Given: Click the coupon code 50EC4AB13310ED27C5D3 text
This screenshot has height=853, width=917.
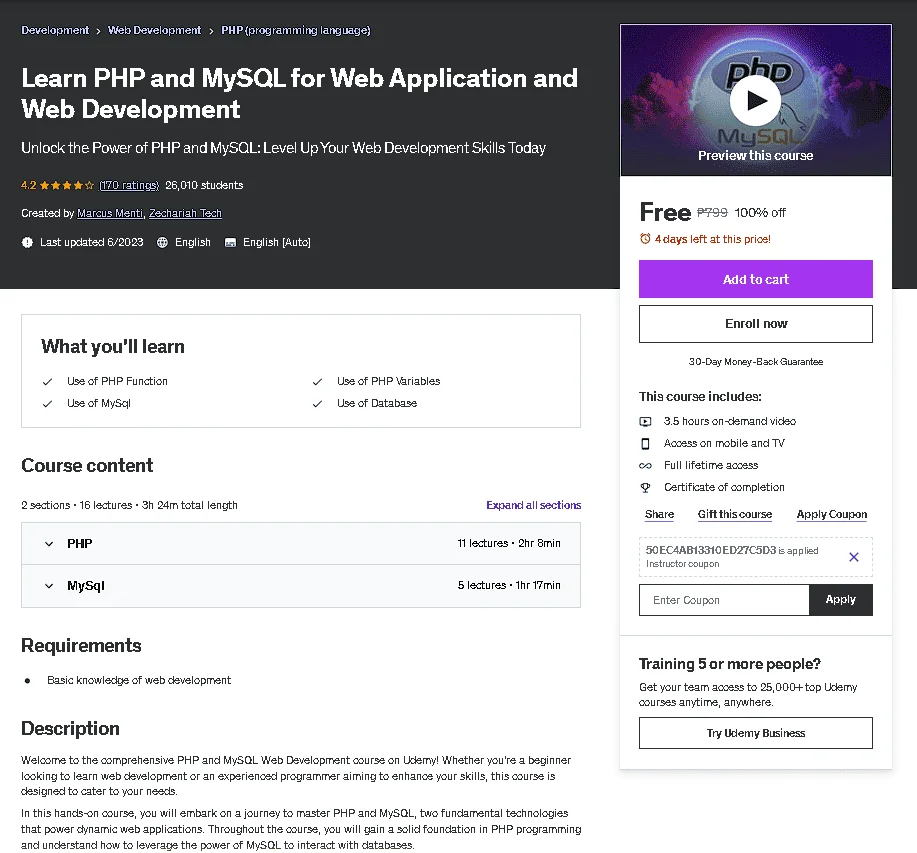Looking at the screenshot, I should pos(711,550).
